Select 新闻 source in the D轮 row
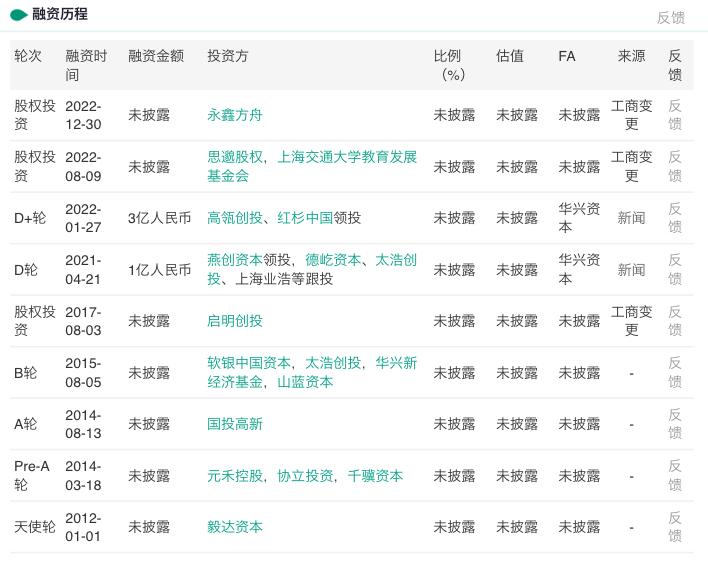 click(x=631, y=270)
